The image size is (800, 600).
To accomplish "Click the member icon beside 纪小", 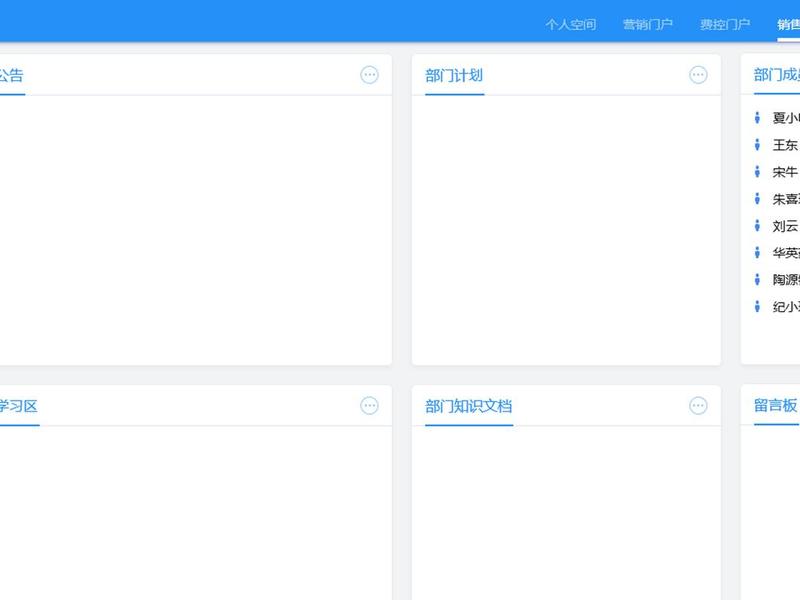I will tap(757, 307).
